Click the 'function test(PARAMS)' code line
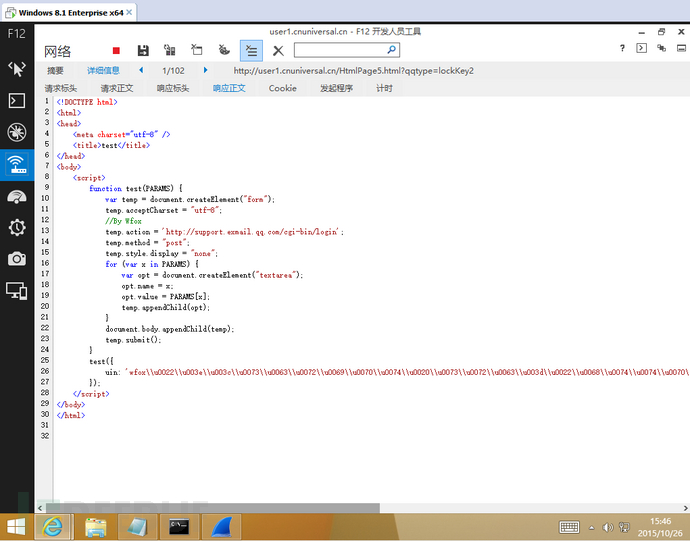The image size is (690, 541). tap(136, 188)
